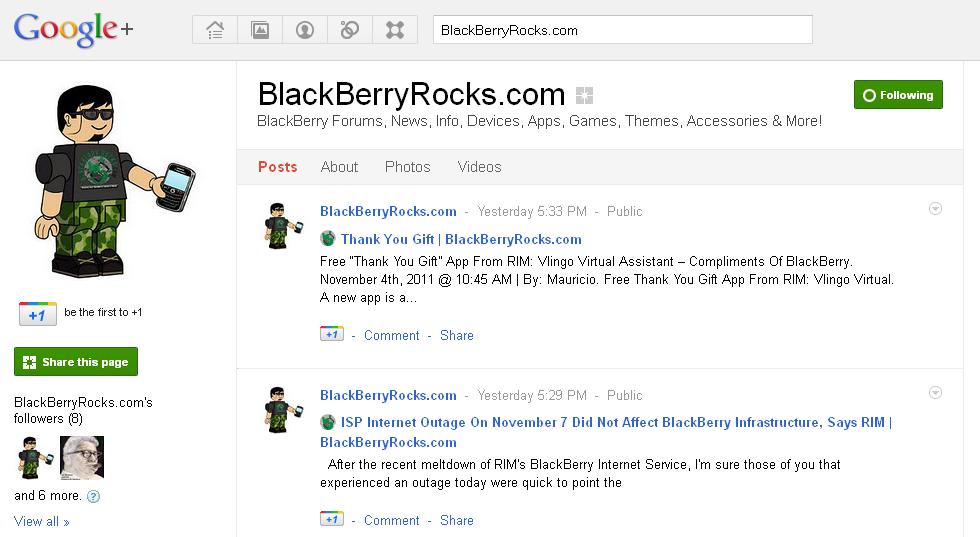Open the Thank You Gift article link
The image size is (980, 537).
[x=461, y=239]
